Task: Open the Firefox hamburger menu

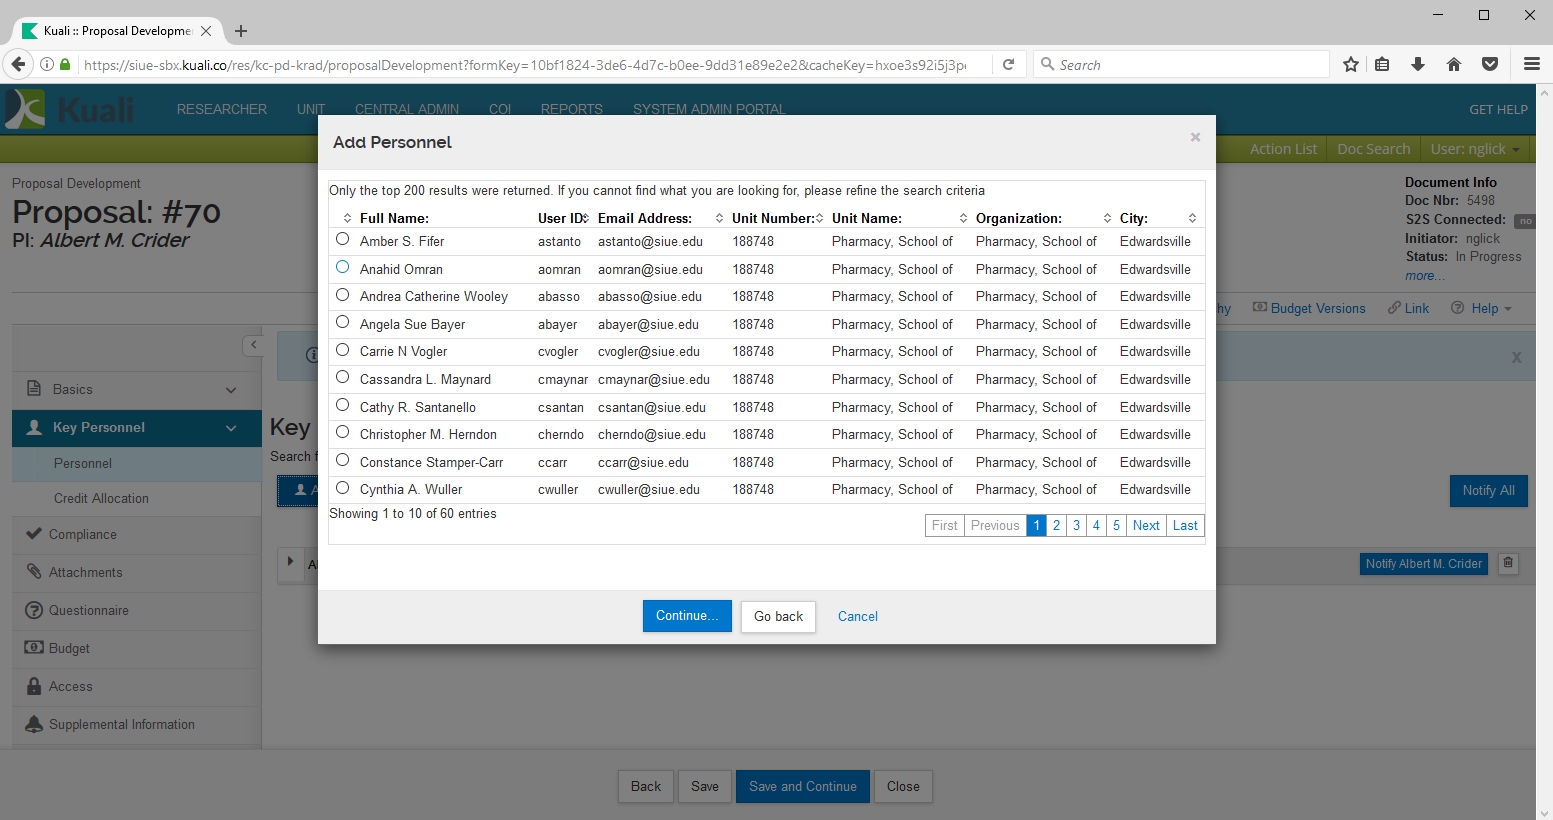Action: coord(1531,65)
